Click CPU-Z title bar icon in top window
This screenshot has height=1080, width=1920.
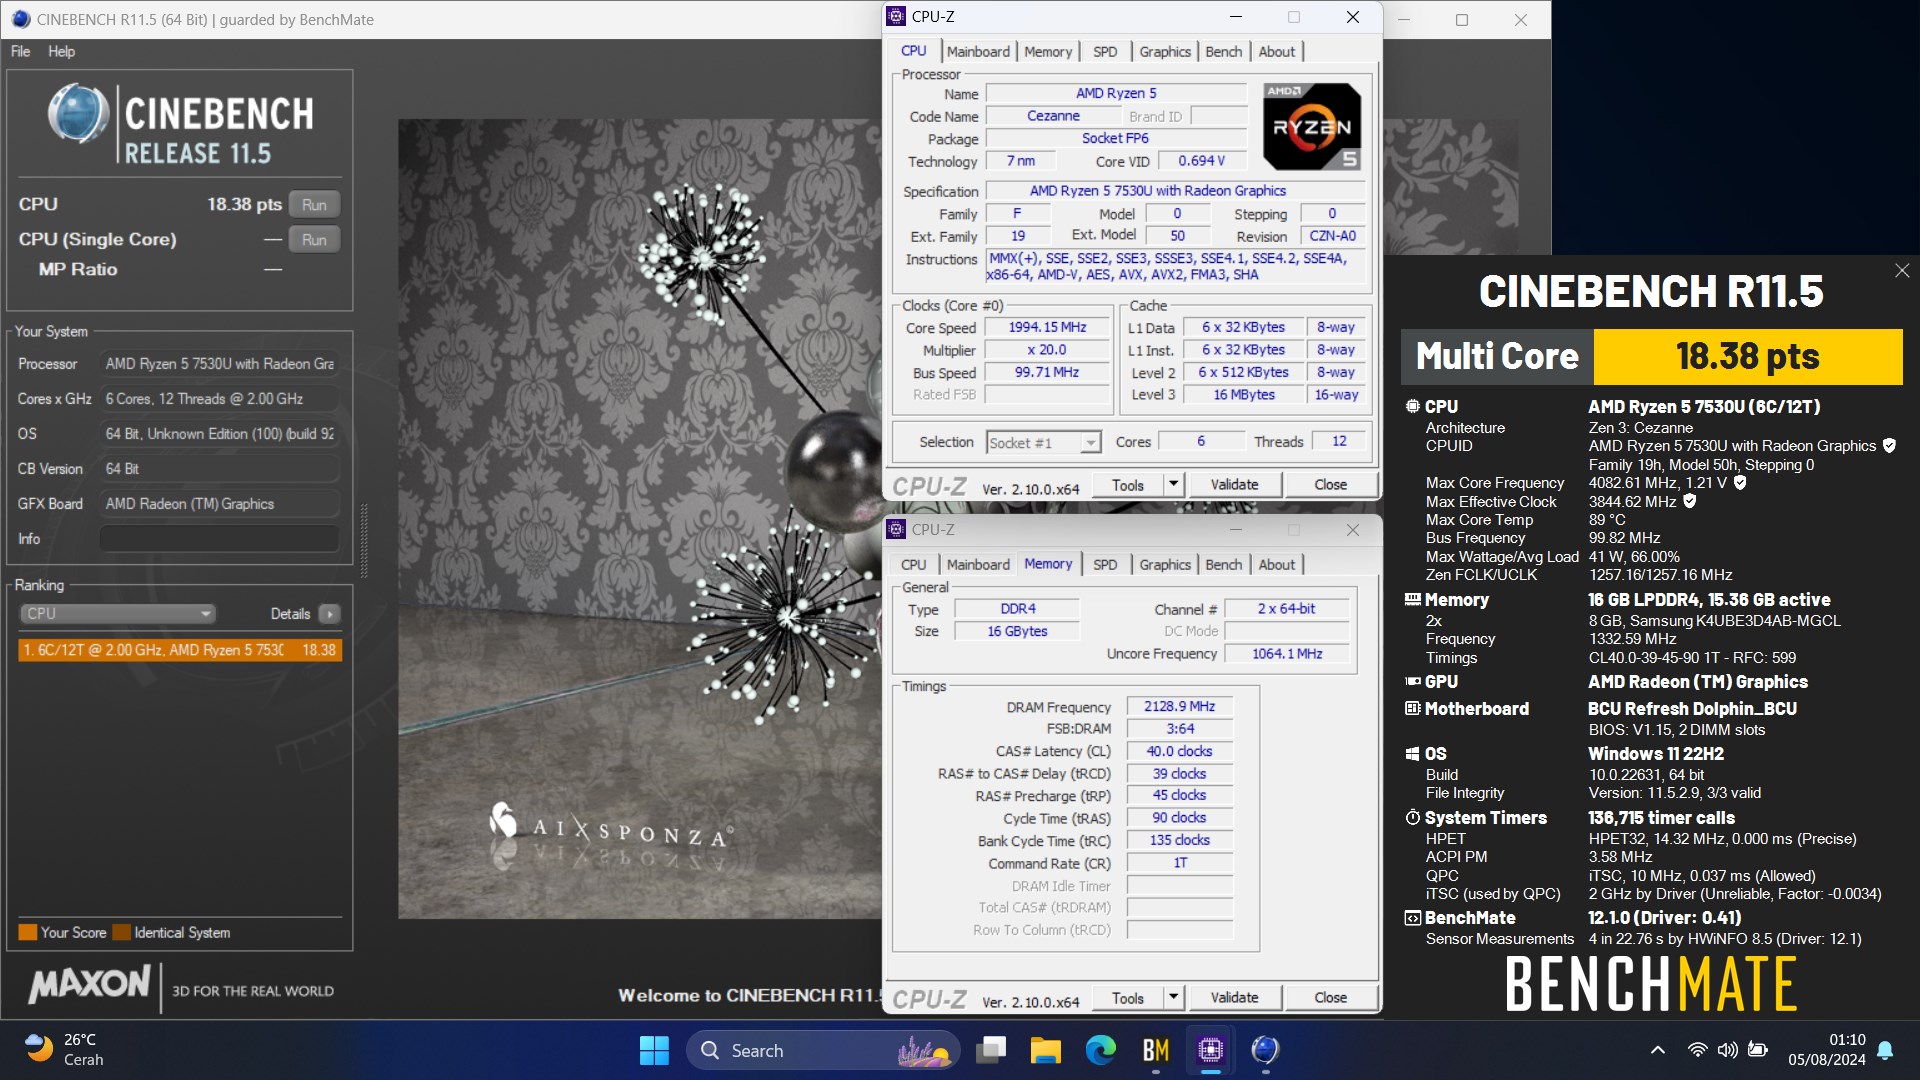[897, 17]
